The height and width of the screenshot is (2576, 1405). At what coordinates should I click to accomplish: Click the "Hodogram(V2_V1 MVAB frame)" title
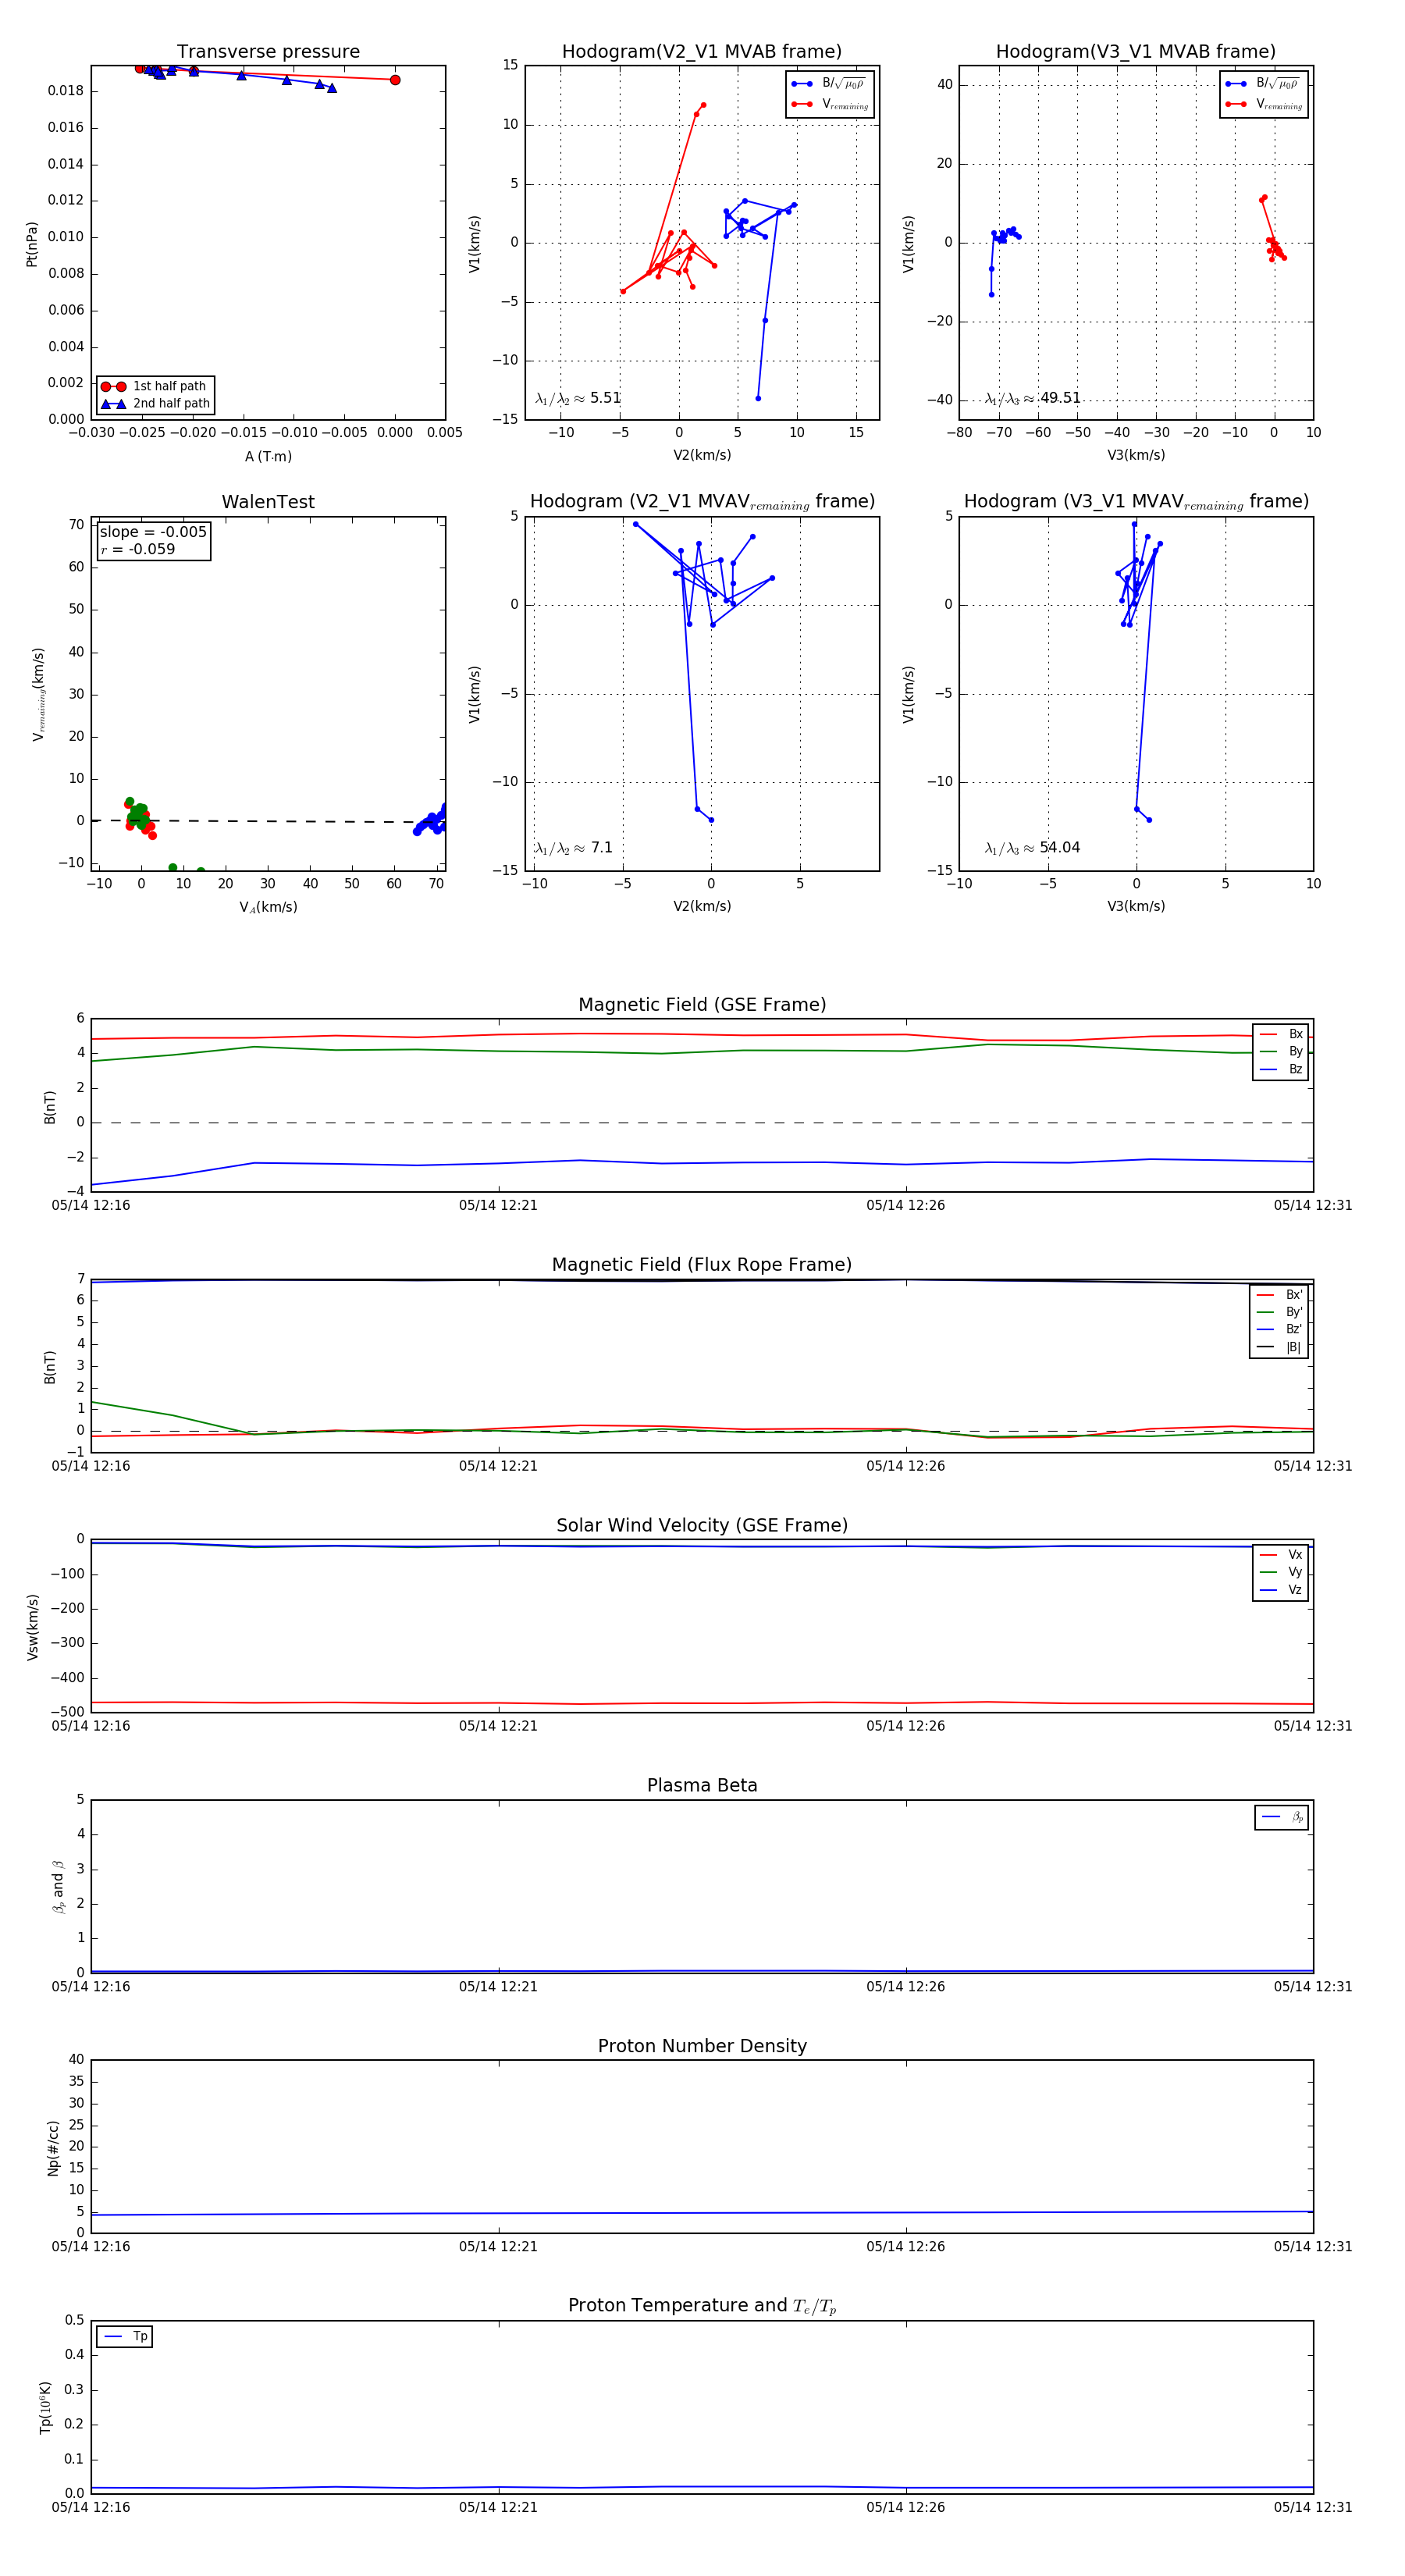point(702,52)
